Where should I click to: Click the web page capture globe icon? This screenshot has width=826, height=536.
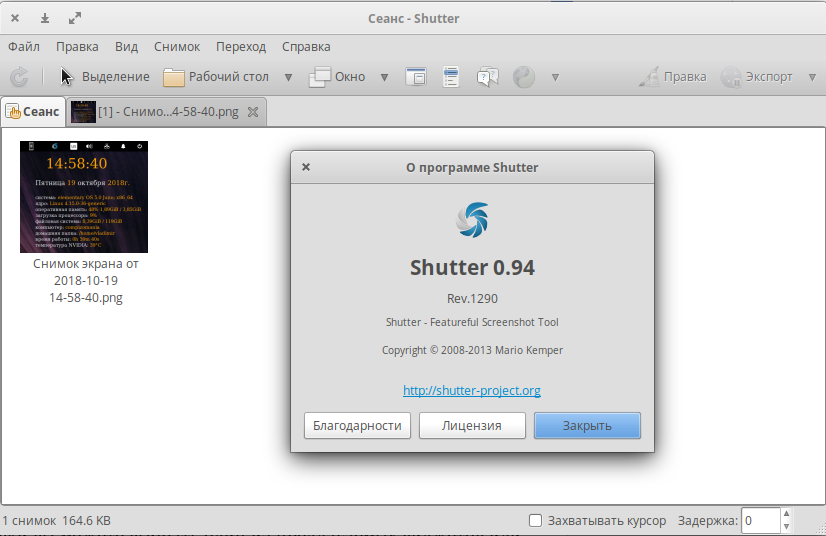524,77
